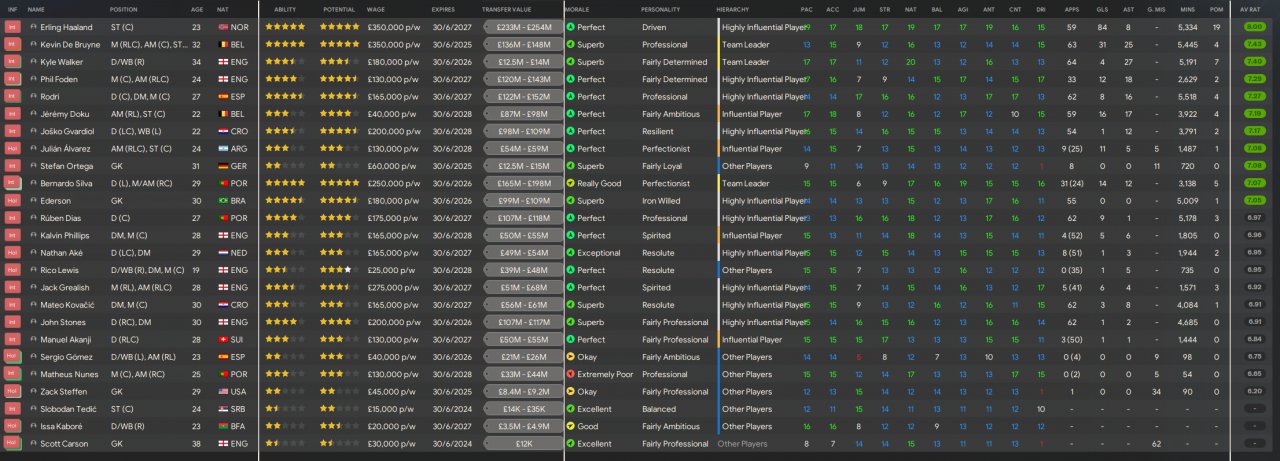This screenshot has width=1280, height=461.
Task: Click the Croatia flag in Joško Gvardiol's row
Action: pos(223,131)
